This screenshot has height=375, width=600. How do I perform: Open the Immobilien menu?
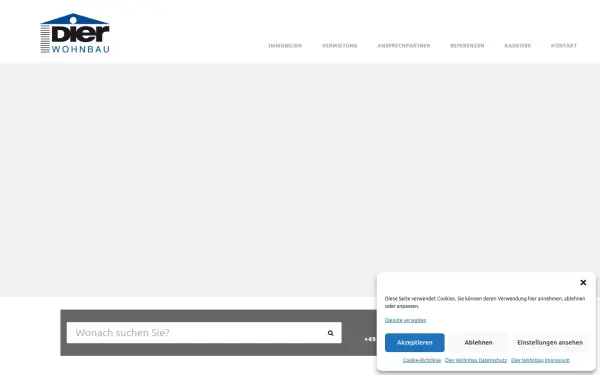click(285, 46)
